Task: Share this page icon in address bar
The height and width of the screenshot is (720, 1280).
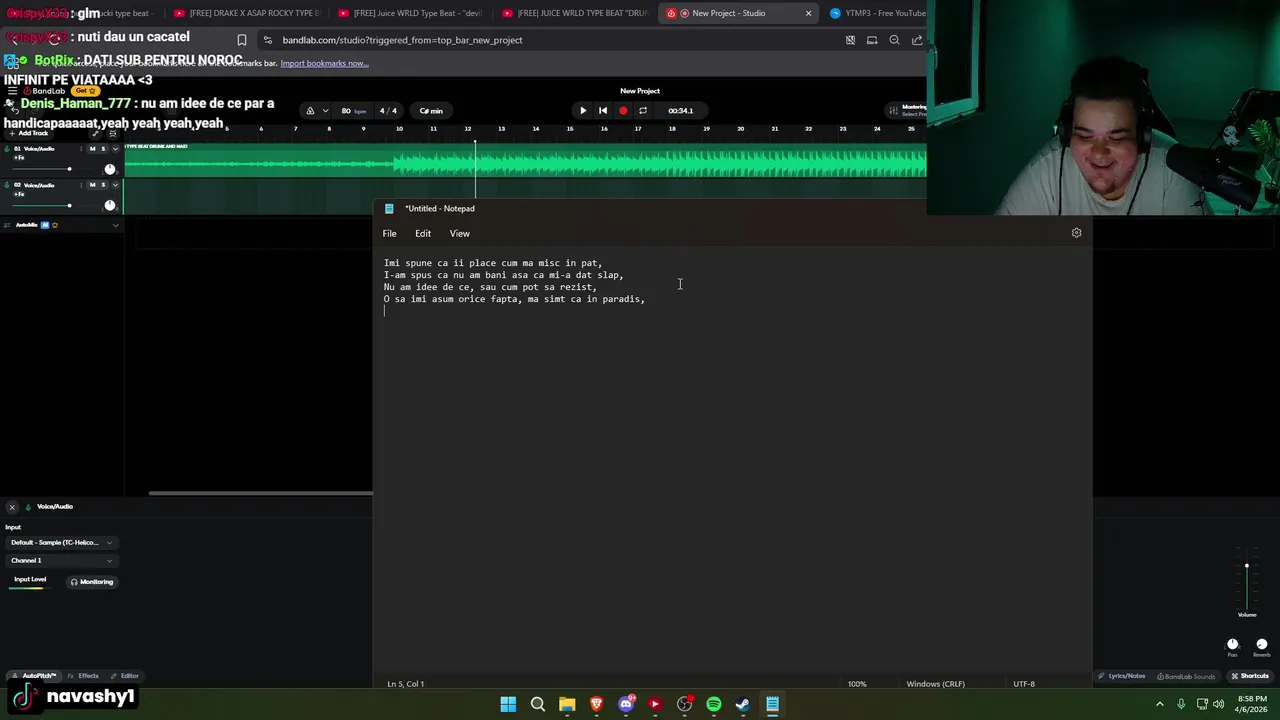Action: [x=917, y=40]
